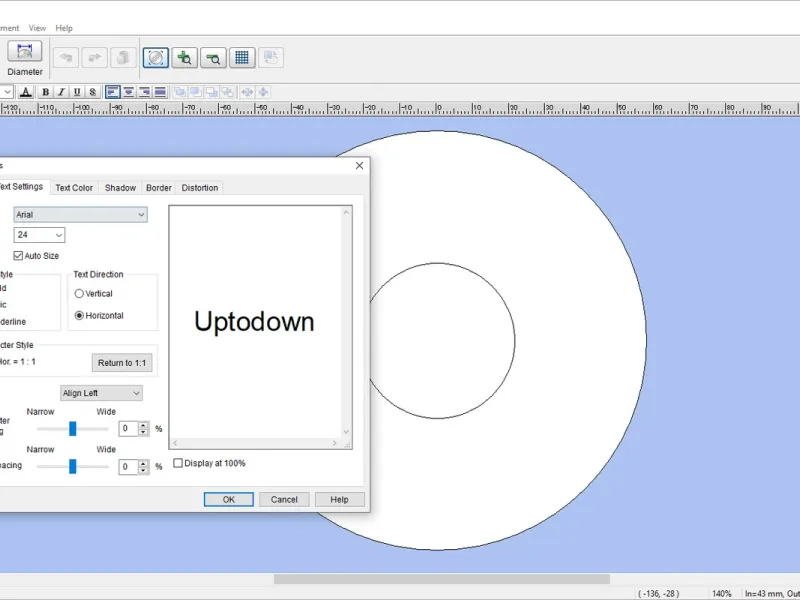
Task: Switch to the Border tab
Action: point(159,188)
